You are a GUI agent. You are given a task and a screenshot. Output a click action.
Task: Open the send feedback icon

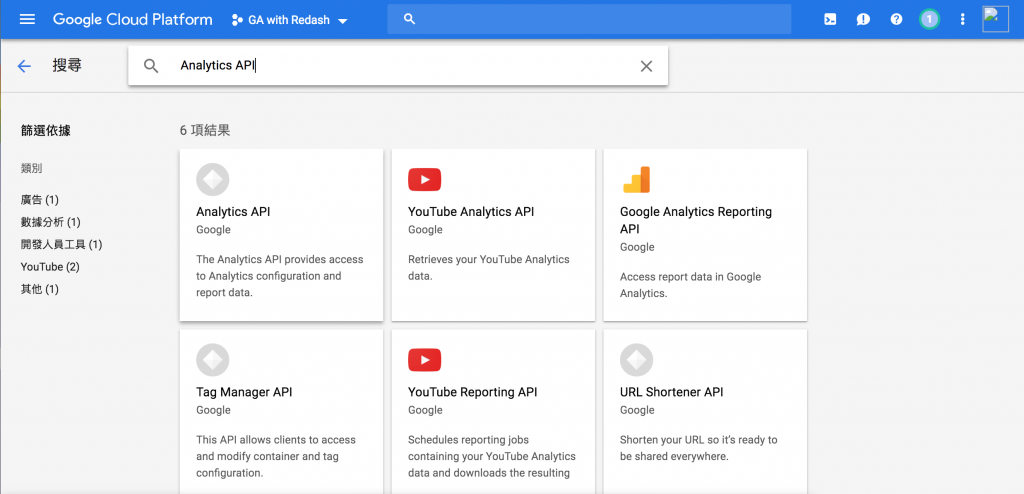(x=863, y=19)
